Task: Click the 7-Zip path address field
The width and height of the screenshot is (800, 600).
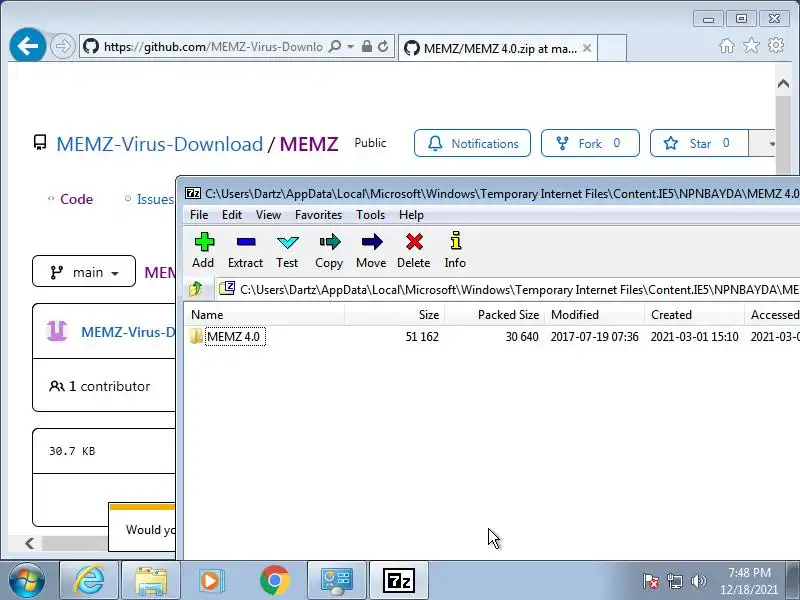Action: click(508, 290)
